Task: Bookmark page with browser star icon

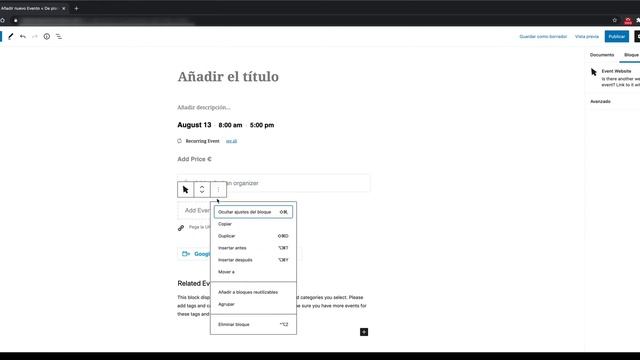Action: click(x=614, y=20)
